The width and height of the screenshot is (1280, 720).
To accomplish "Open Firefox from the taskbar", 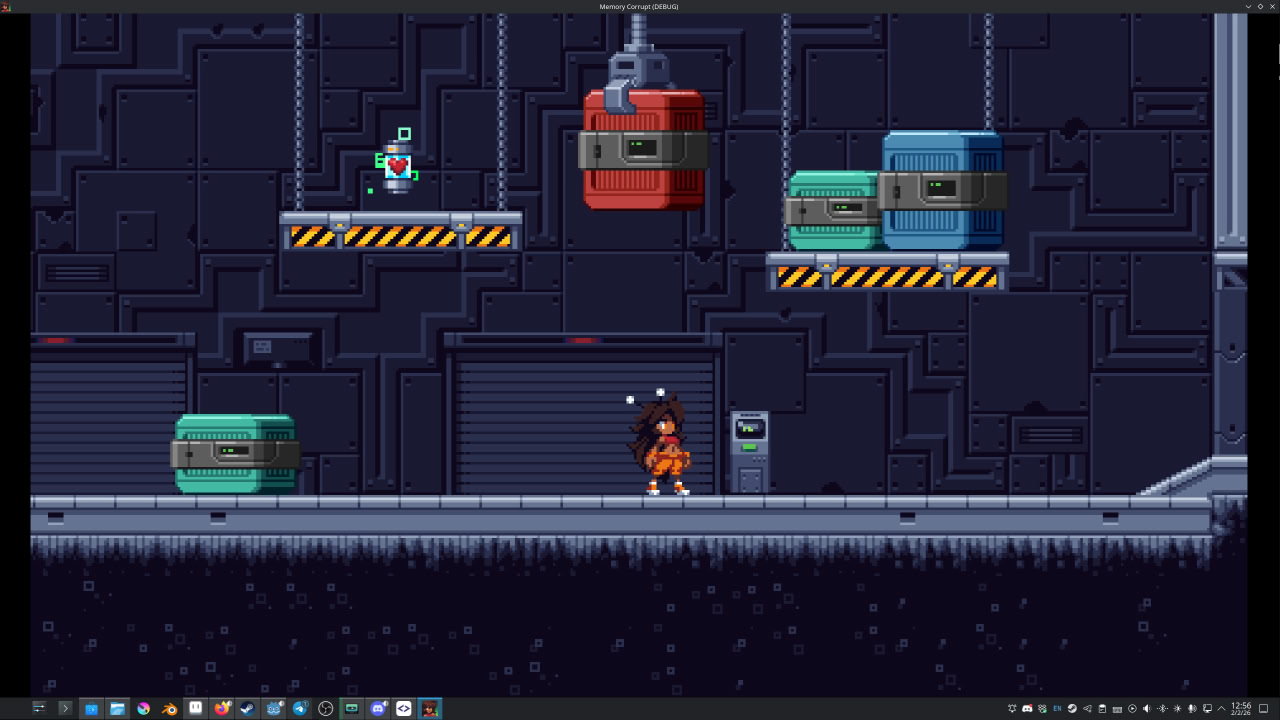I will tap(221, 709).
